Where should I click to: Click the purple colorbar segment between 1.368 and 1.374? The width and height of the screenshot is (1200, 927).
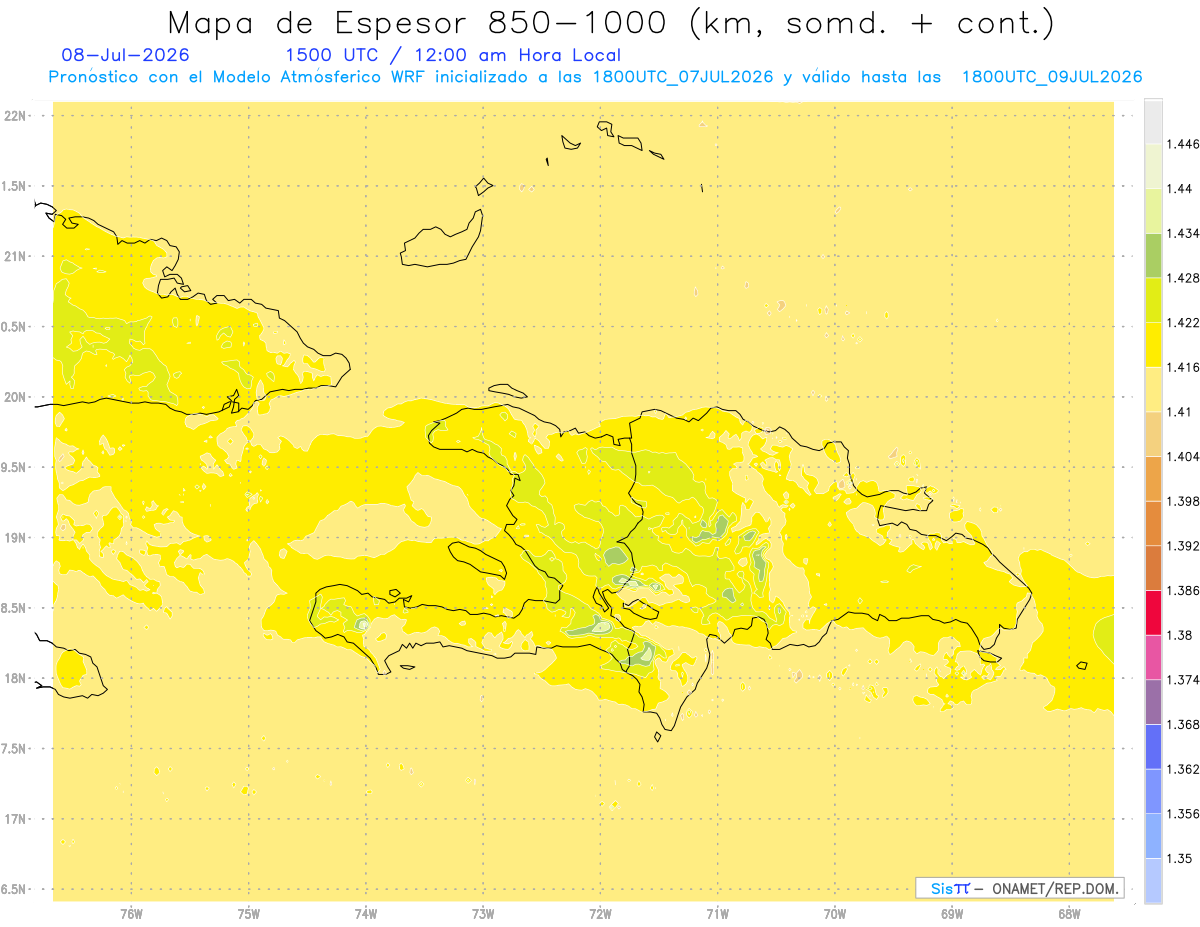(x=1153, y=702)
